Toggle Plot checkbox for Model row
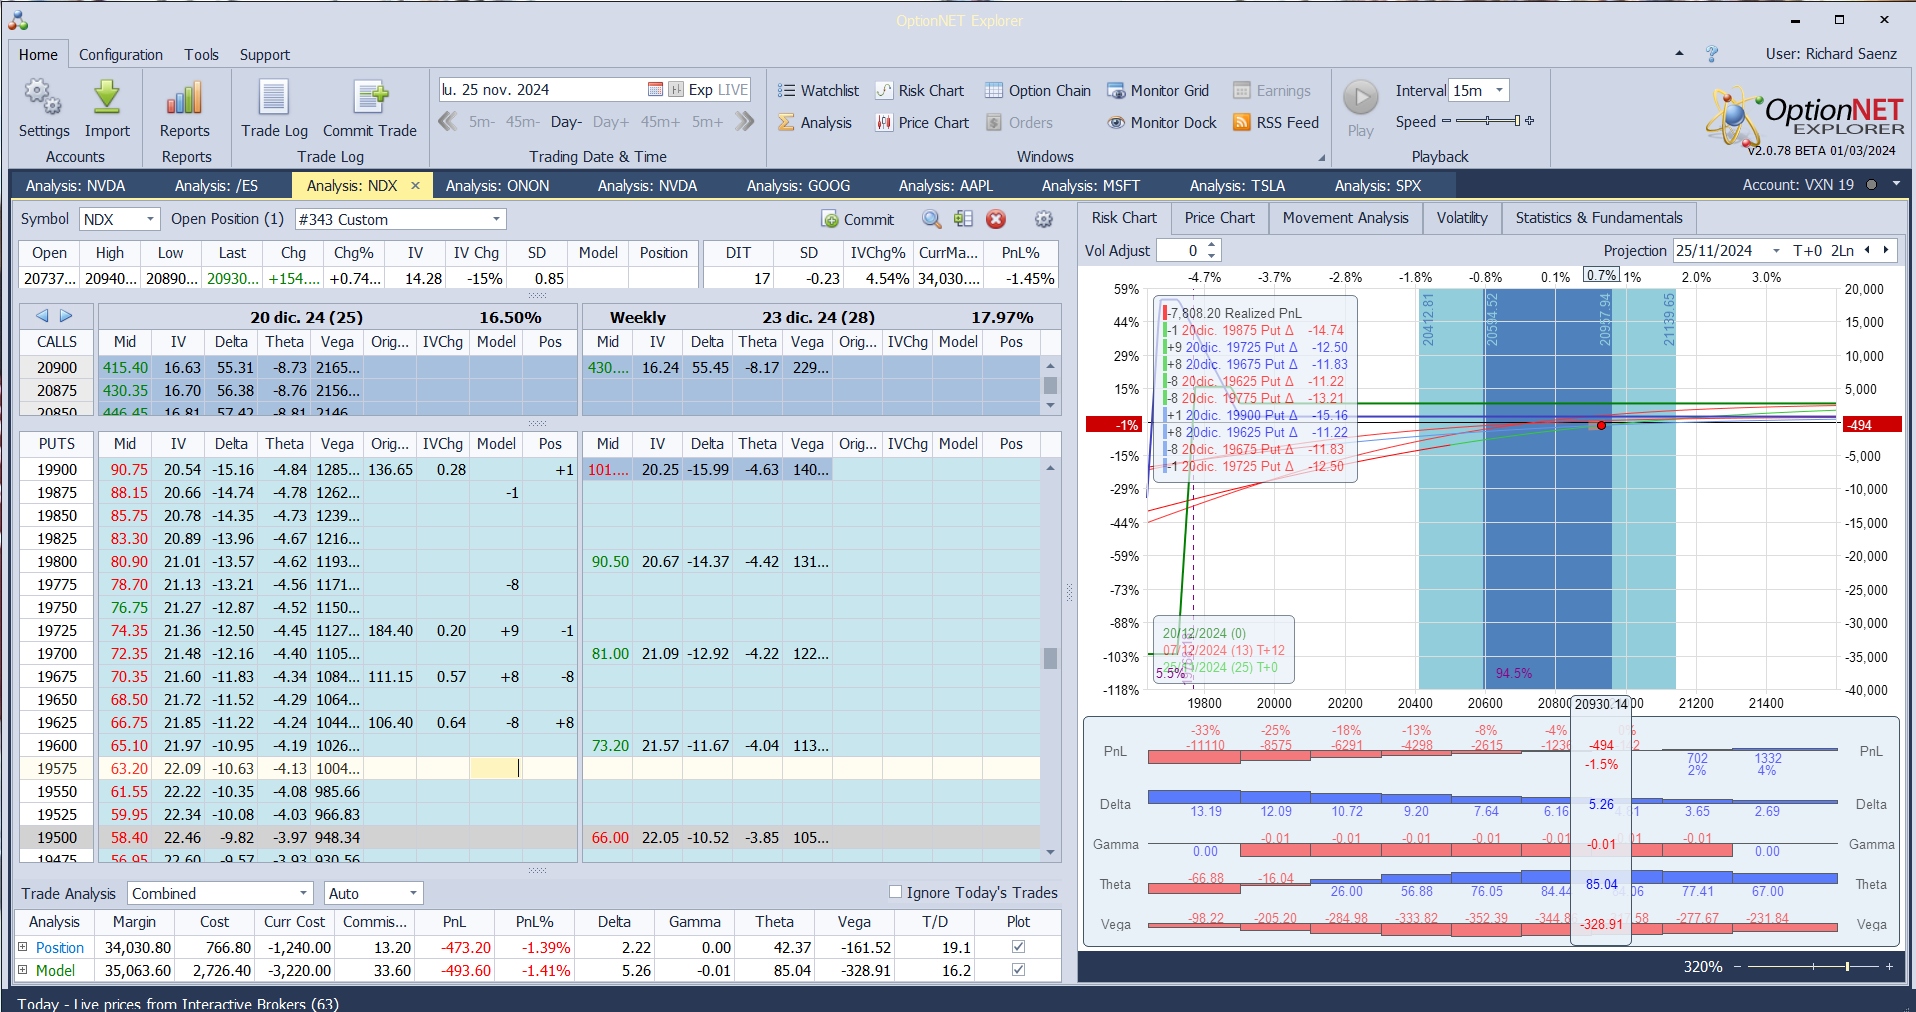The image size is (1916, 1012). (1018, 969)
